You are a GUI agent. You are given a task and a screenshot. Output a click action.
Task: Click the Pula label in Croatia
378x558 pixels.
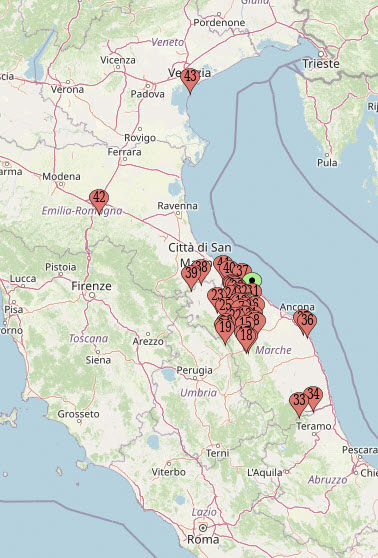(x=327, y=163)
